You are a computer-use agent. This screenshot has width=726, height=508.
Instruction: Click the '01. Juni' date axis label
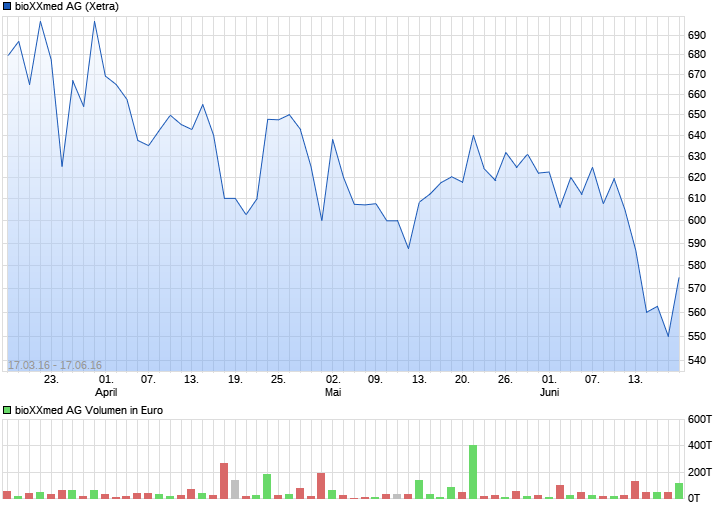550,386
